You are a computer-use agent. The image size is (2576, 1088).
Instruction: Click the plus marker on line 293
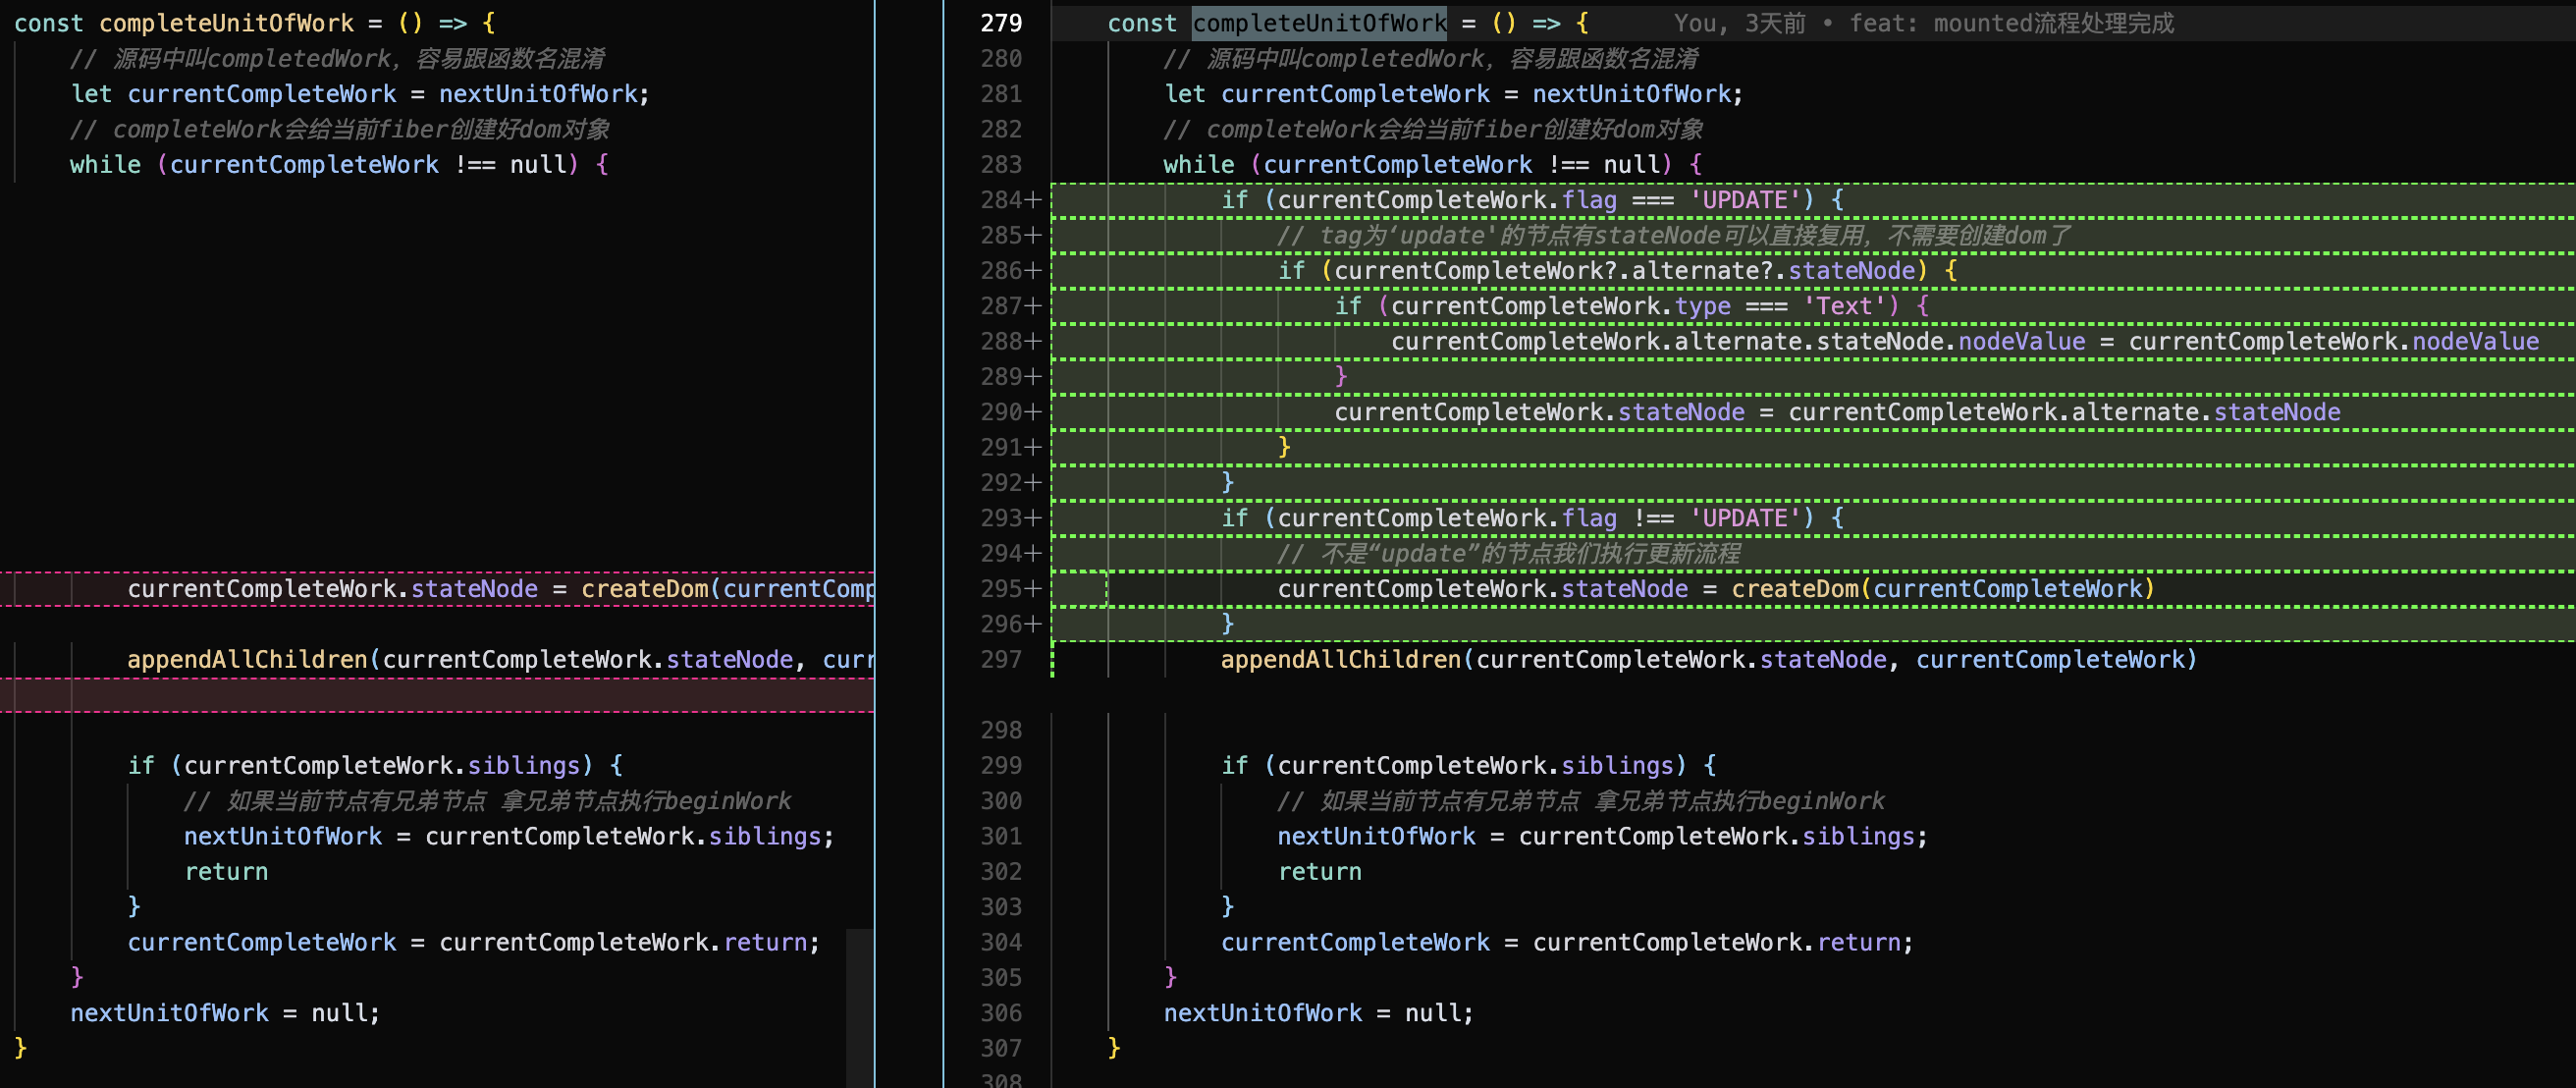[1033, 518]
